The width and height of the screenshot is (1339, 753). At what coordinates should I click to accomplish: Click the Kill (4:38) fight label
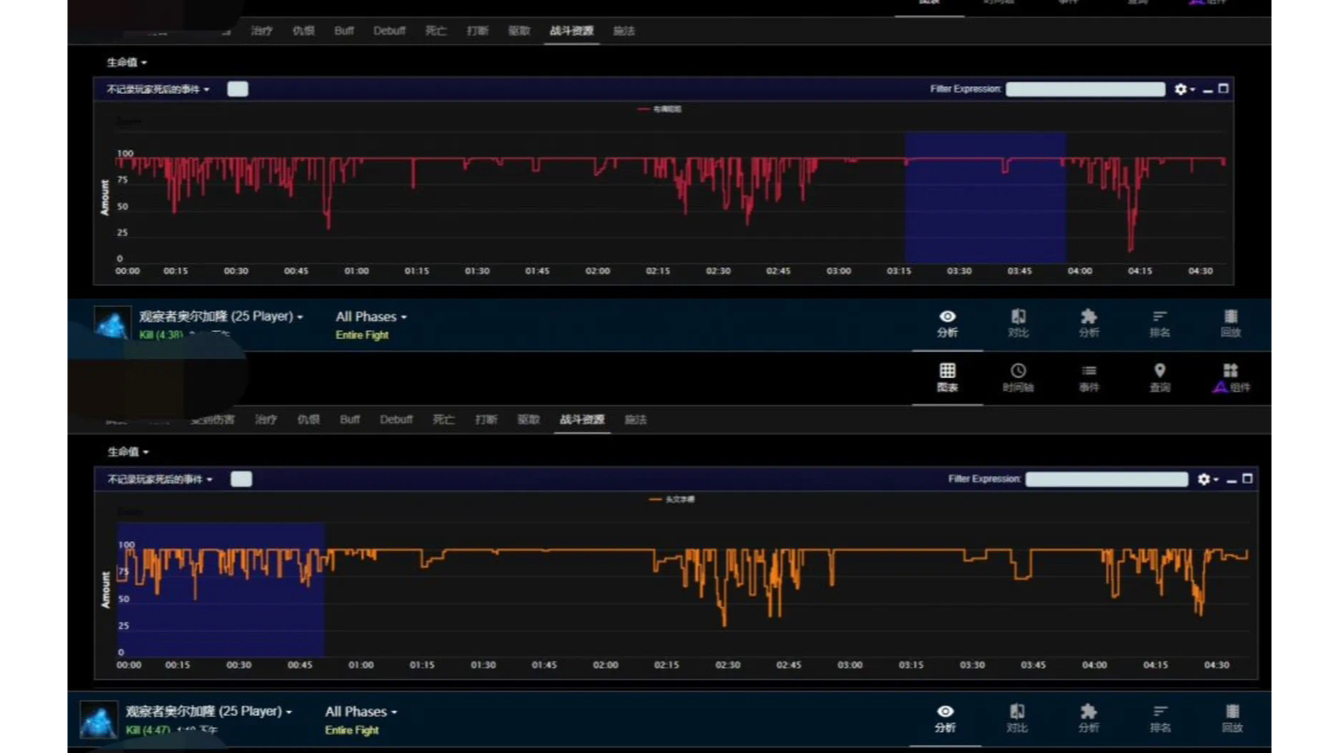[x=161, y=335]
